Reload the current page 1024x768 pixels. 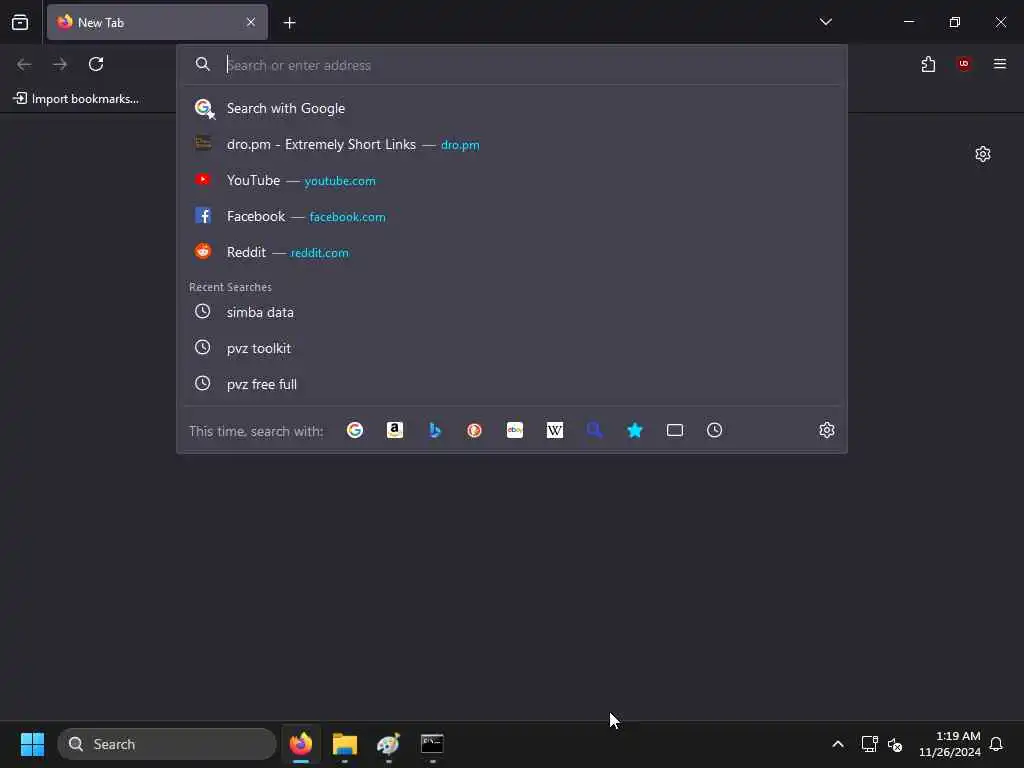[96, 64]
